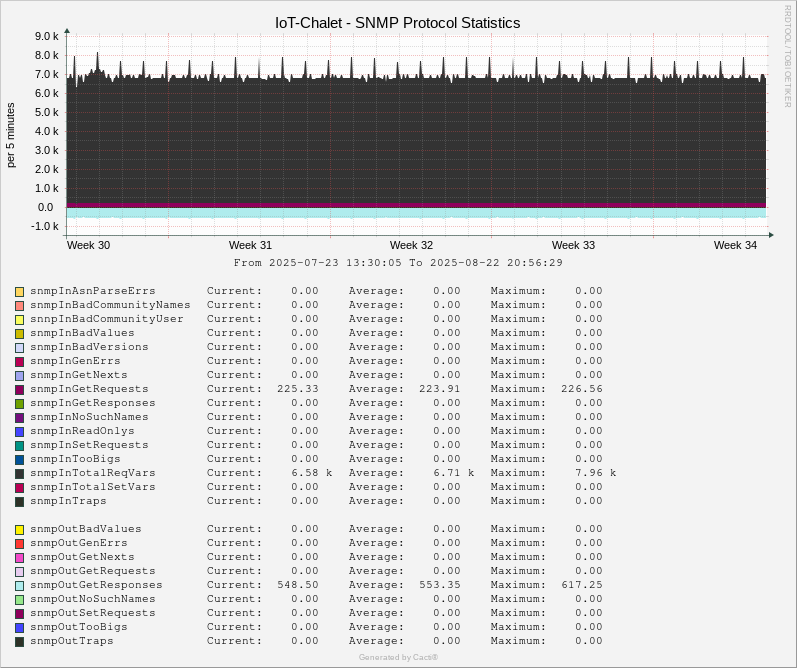Click the Week 33 axis label
797x668 pixels.
pos(573,245)
